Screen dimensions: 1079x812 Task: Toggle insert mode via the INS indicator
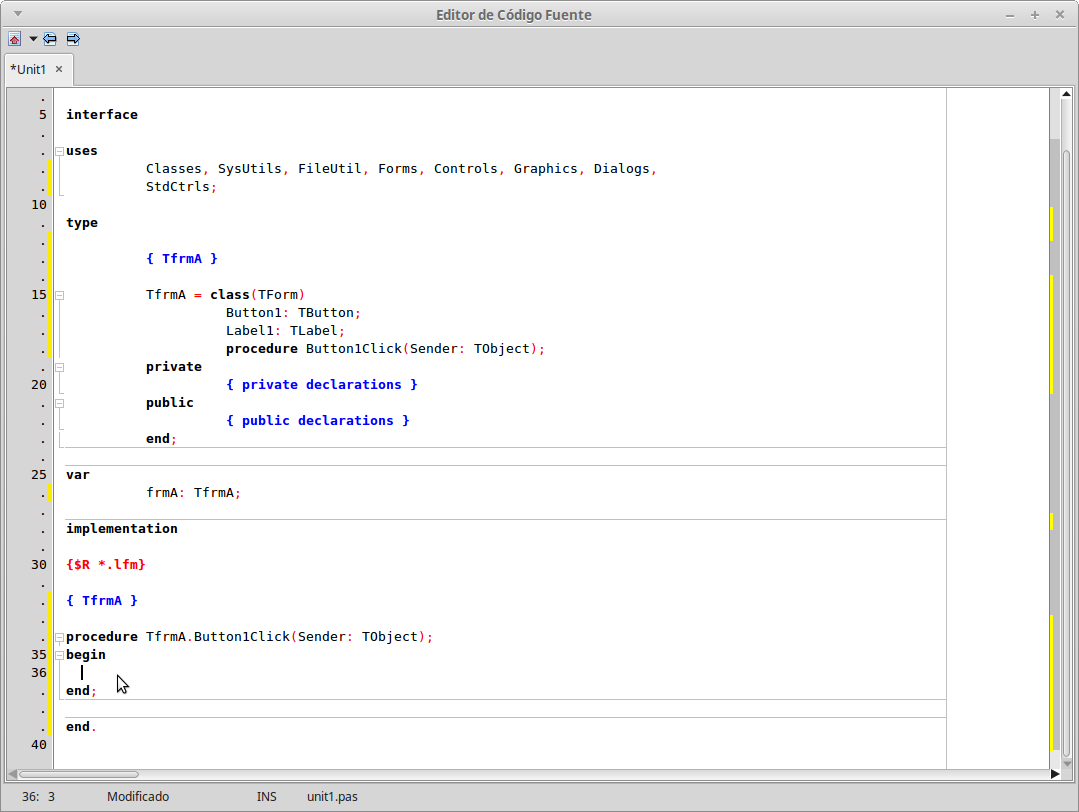tap(266, 796)
